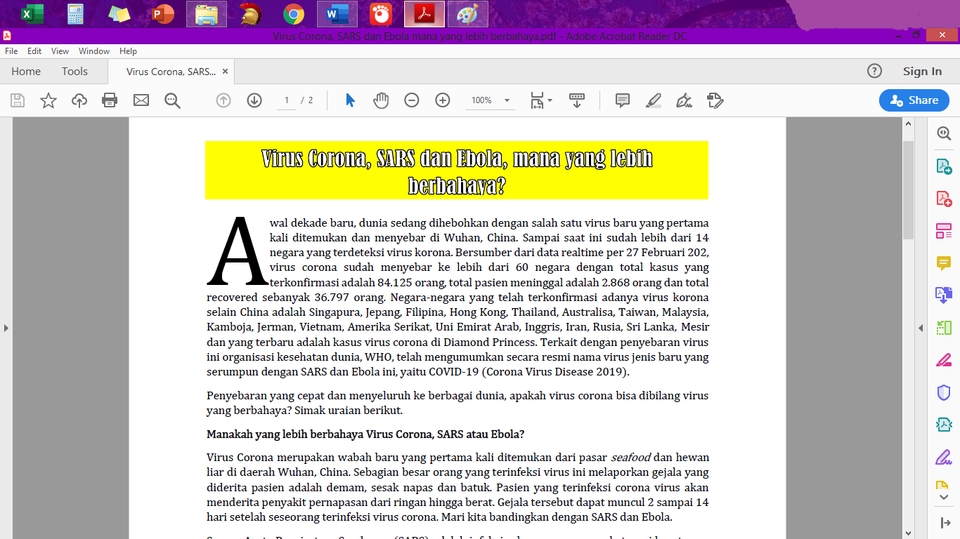
Task: Expand more tools chevron in right pane
Action: pyautogui.click(x=943, y=497)
